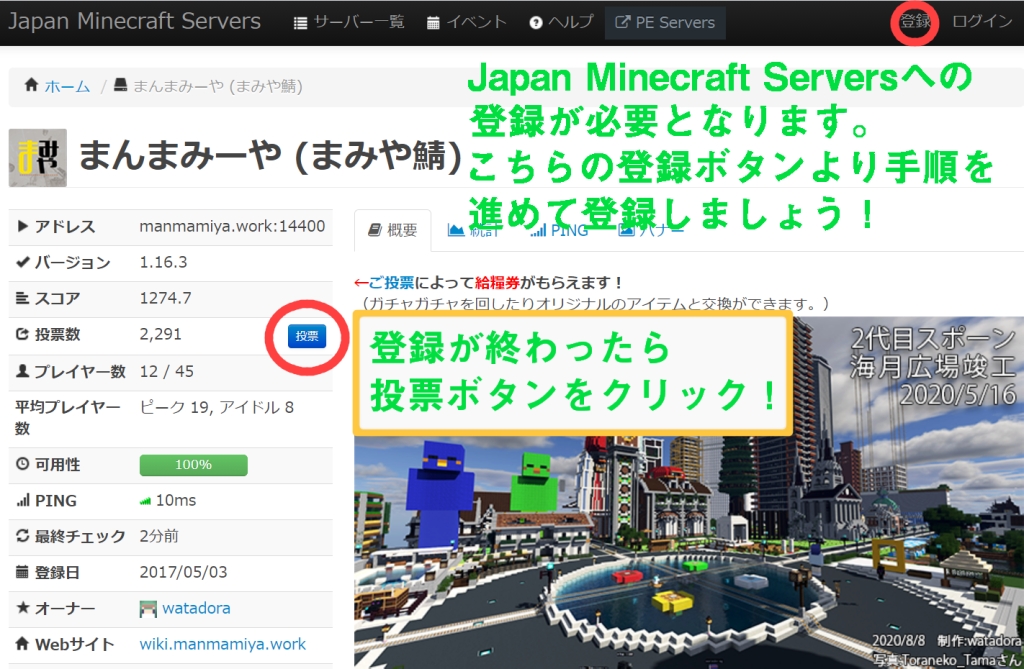Image resolution: width=1024 pixels, height=669 pixels.
Task: Click server address manmamiya.work:14400
Action: [x=232, y=226]
